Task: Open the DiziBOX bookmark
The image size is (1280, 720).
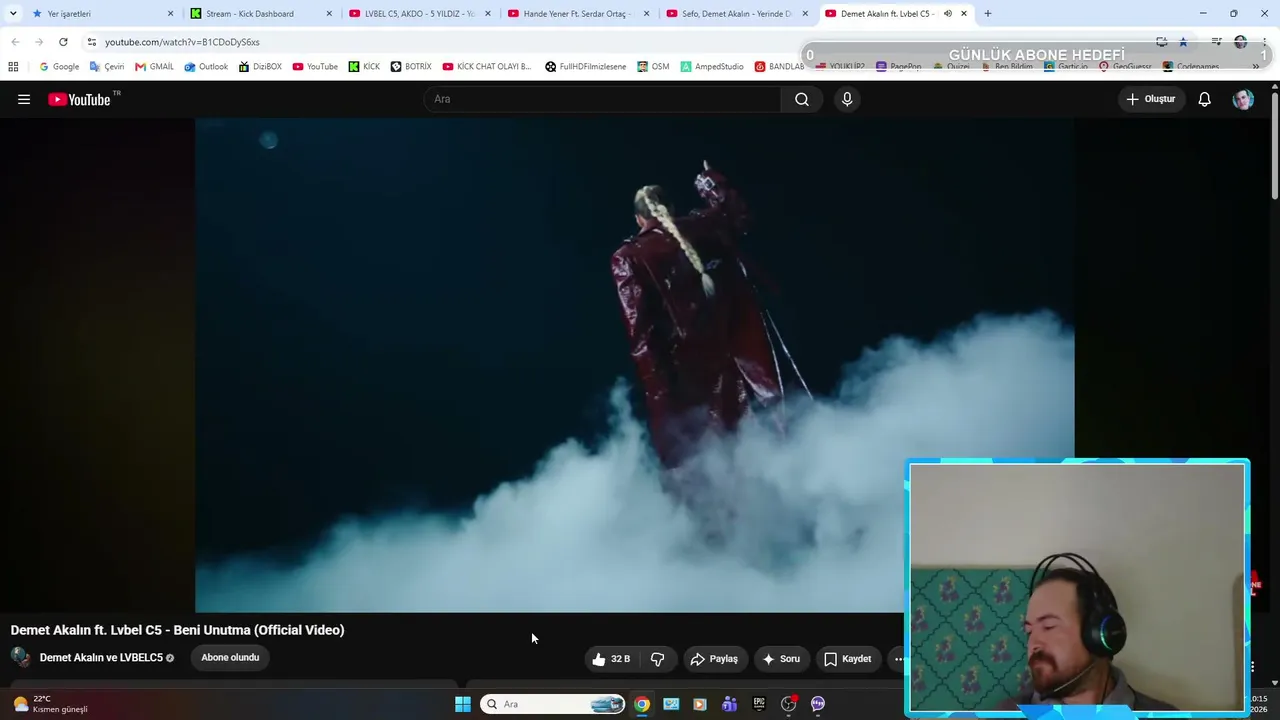Action: pos(260,67)
